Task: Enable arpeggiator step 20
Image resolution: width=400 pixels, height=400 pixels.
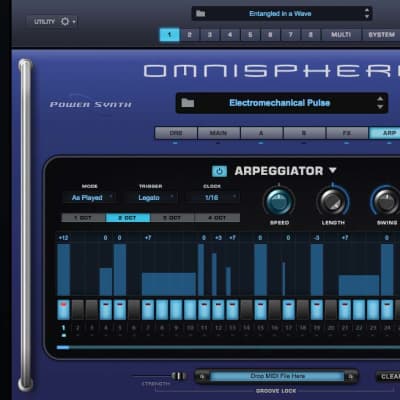Action: (x=331, y=310)
